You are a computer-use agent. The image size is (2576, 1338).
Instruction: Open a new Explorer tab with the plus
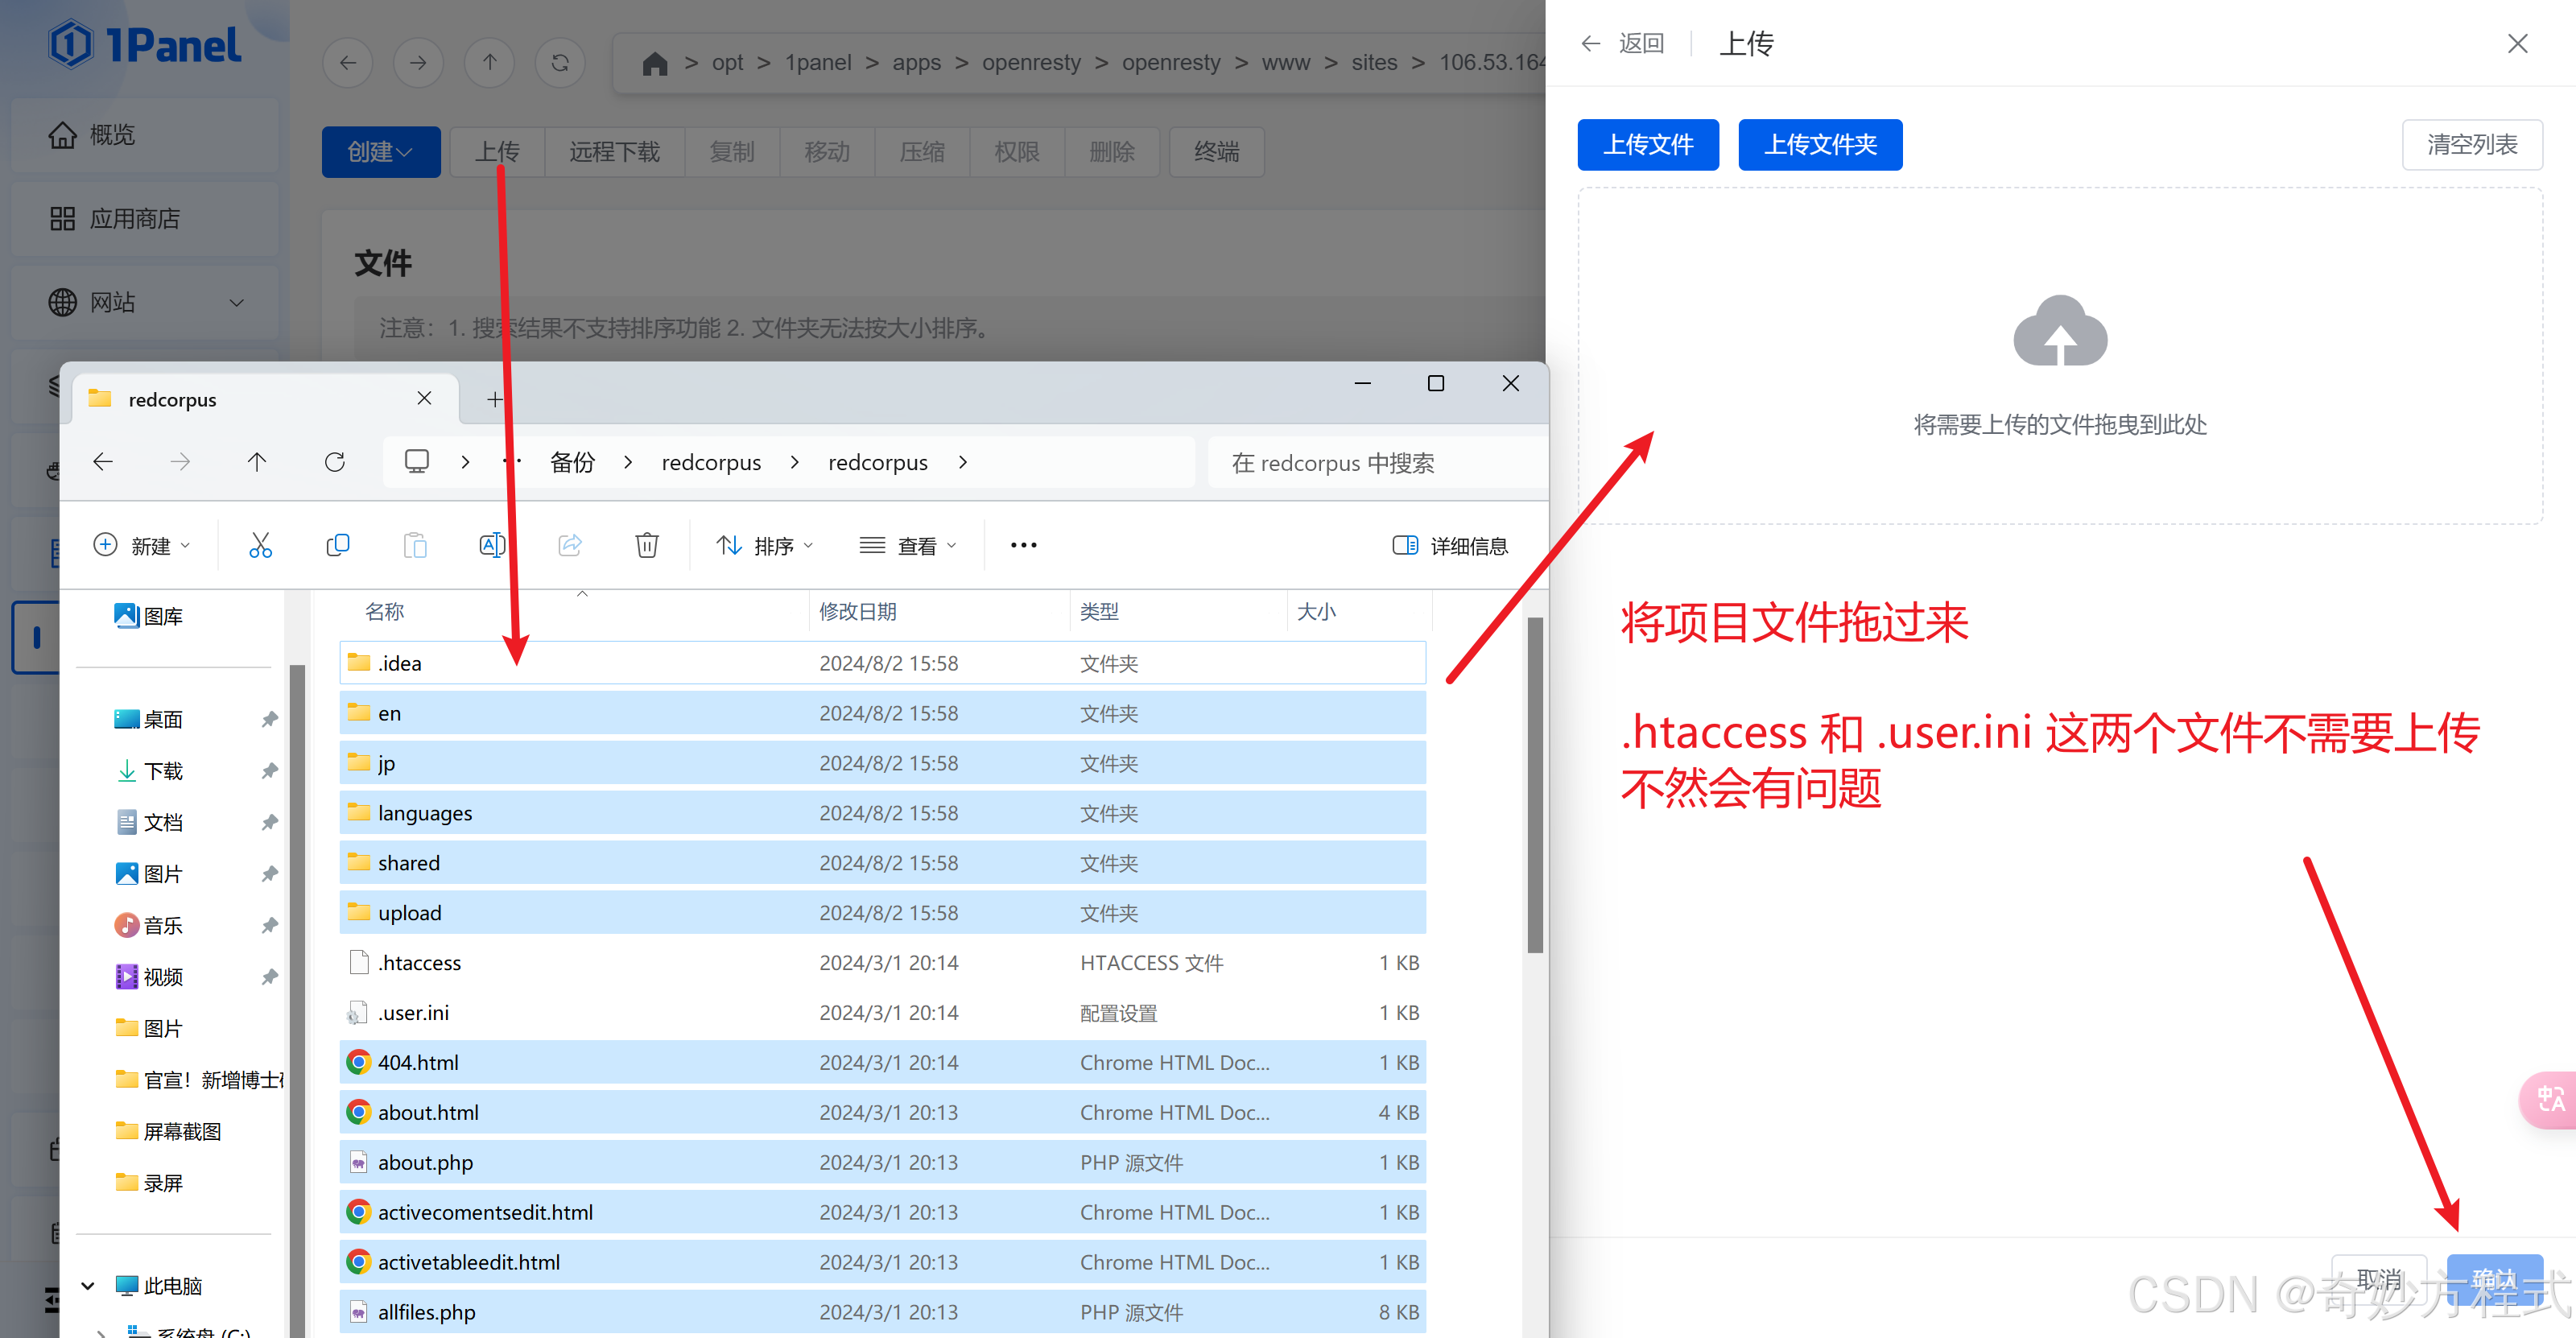(x=494, y=400)
